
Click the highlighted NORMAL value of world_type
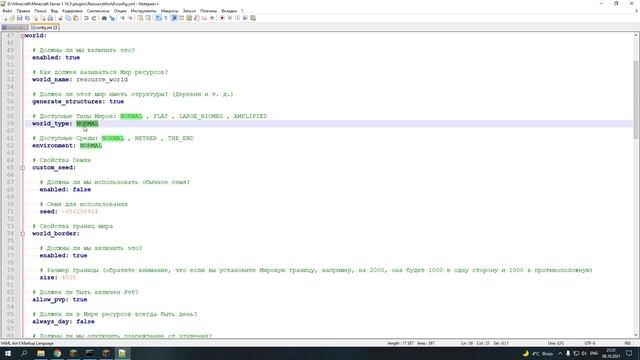(x=87, y=124)
